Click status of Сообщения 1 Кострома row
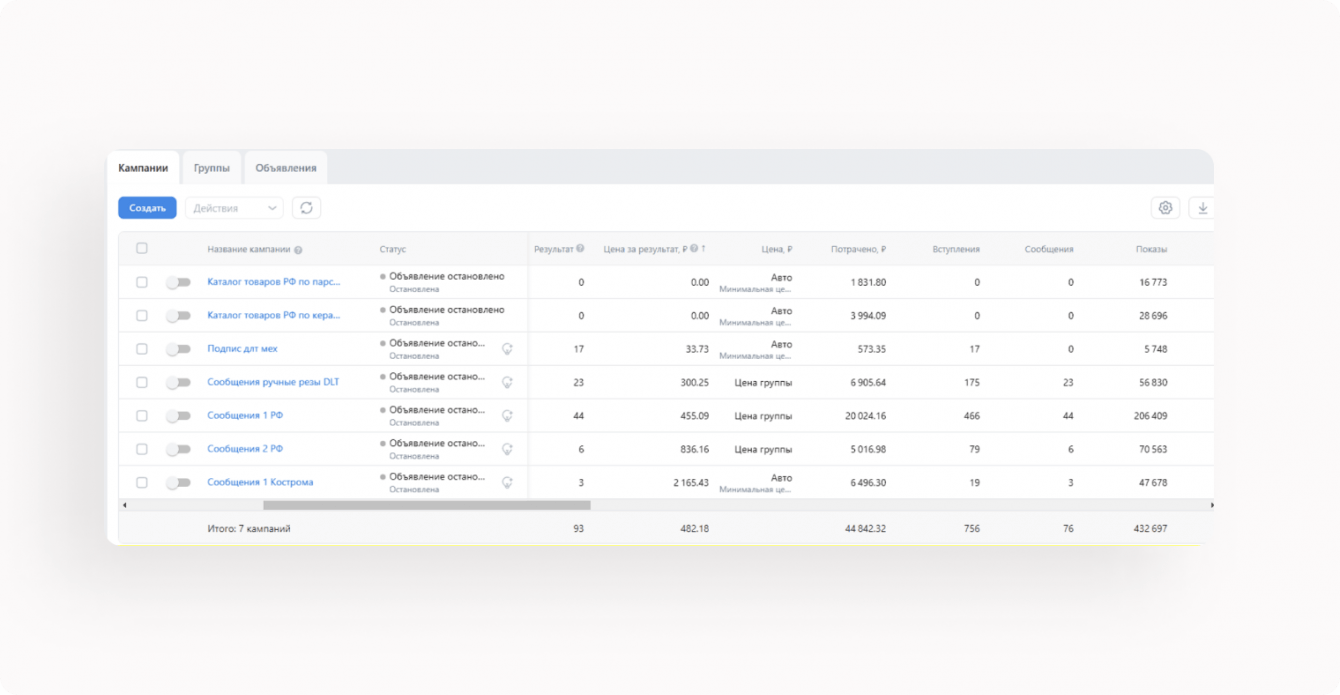 coord(433,482)
